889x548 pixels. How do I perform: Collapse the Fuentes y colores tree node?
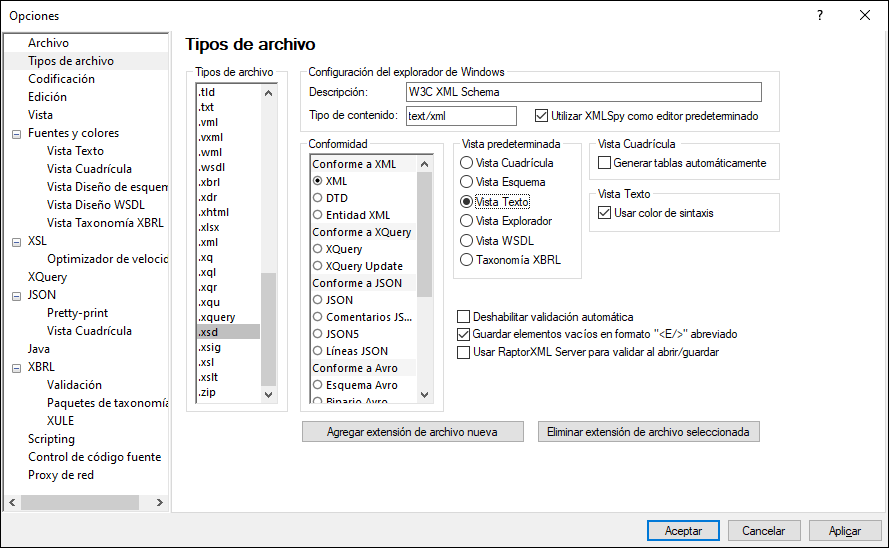coord(15,133)
